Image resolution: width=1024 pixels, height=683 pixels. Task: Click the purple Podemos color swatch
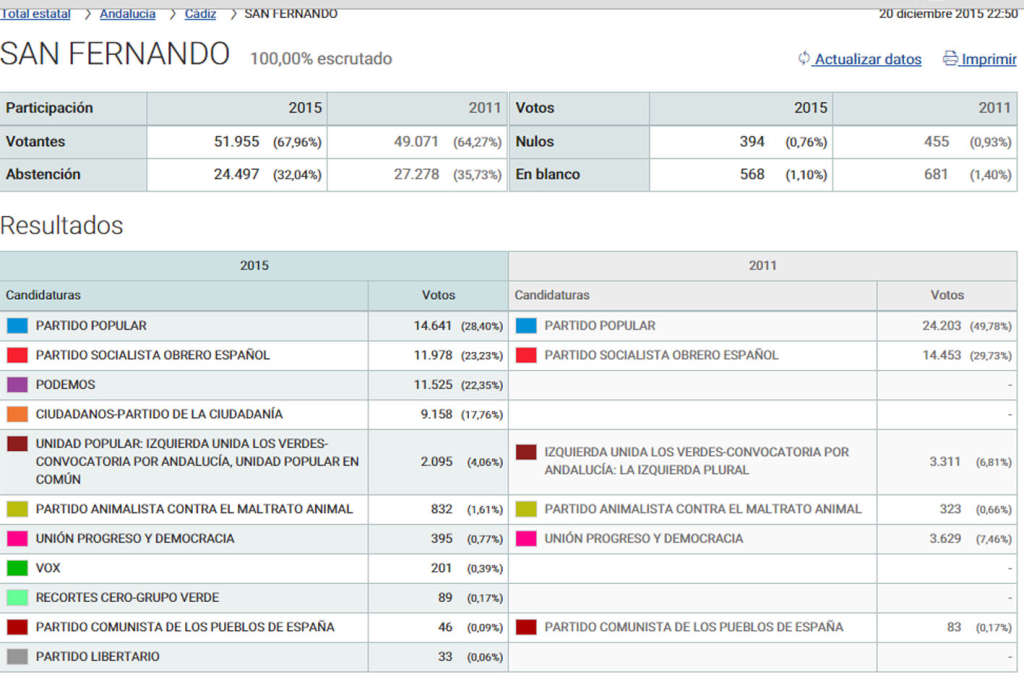pyautogui.click(x=17, y=385)
